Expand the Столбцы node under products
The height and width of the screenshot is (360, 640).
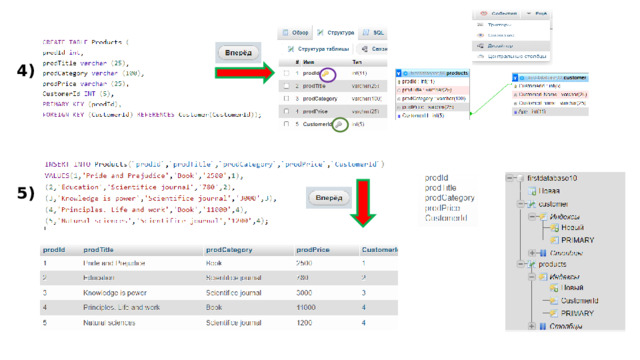(532, 326)
